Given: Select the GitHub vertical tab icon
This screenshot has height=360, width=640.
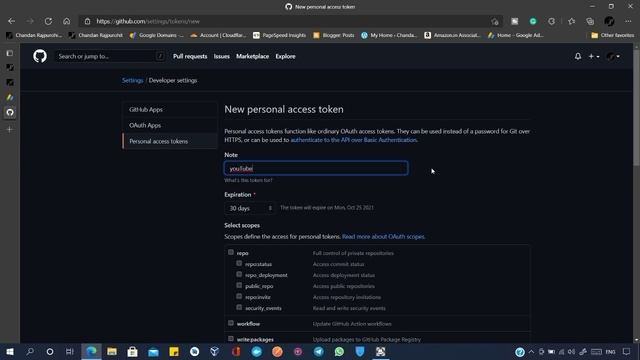Looking at the screenshot, I should 10,112.
